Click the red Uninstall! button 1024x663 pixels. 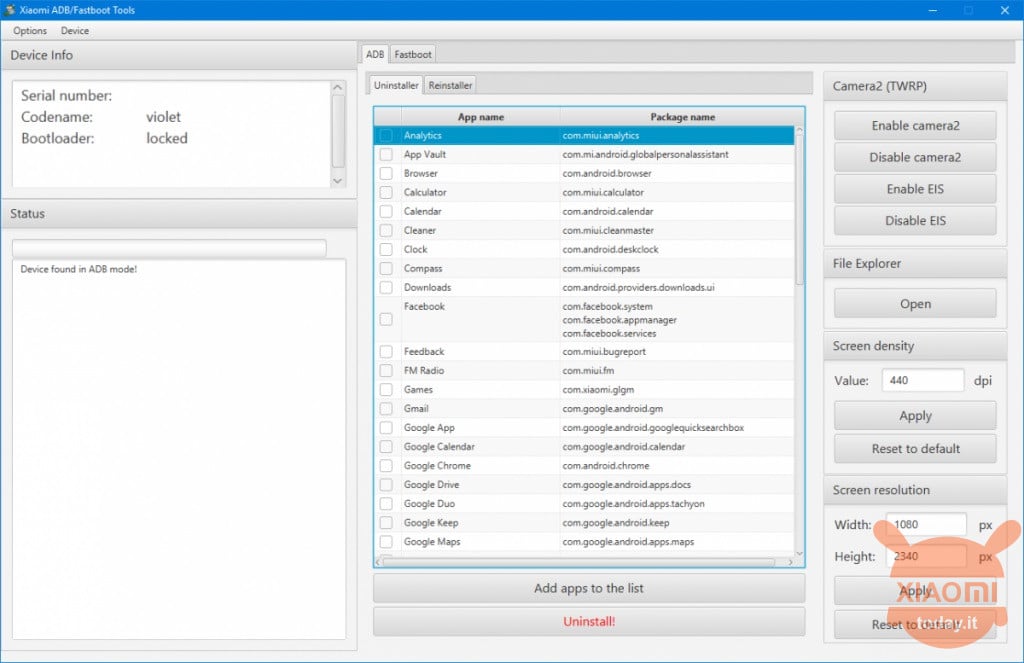click(x=588, y=621)
